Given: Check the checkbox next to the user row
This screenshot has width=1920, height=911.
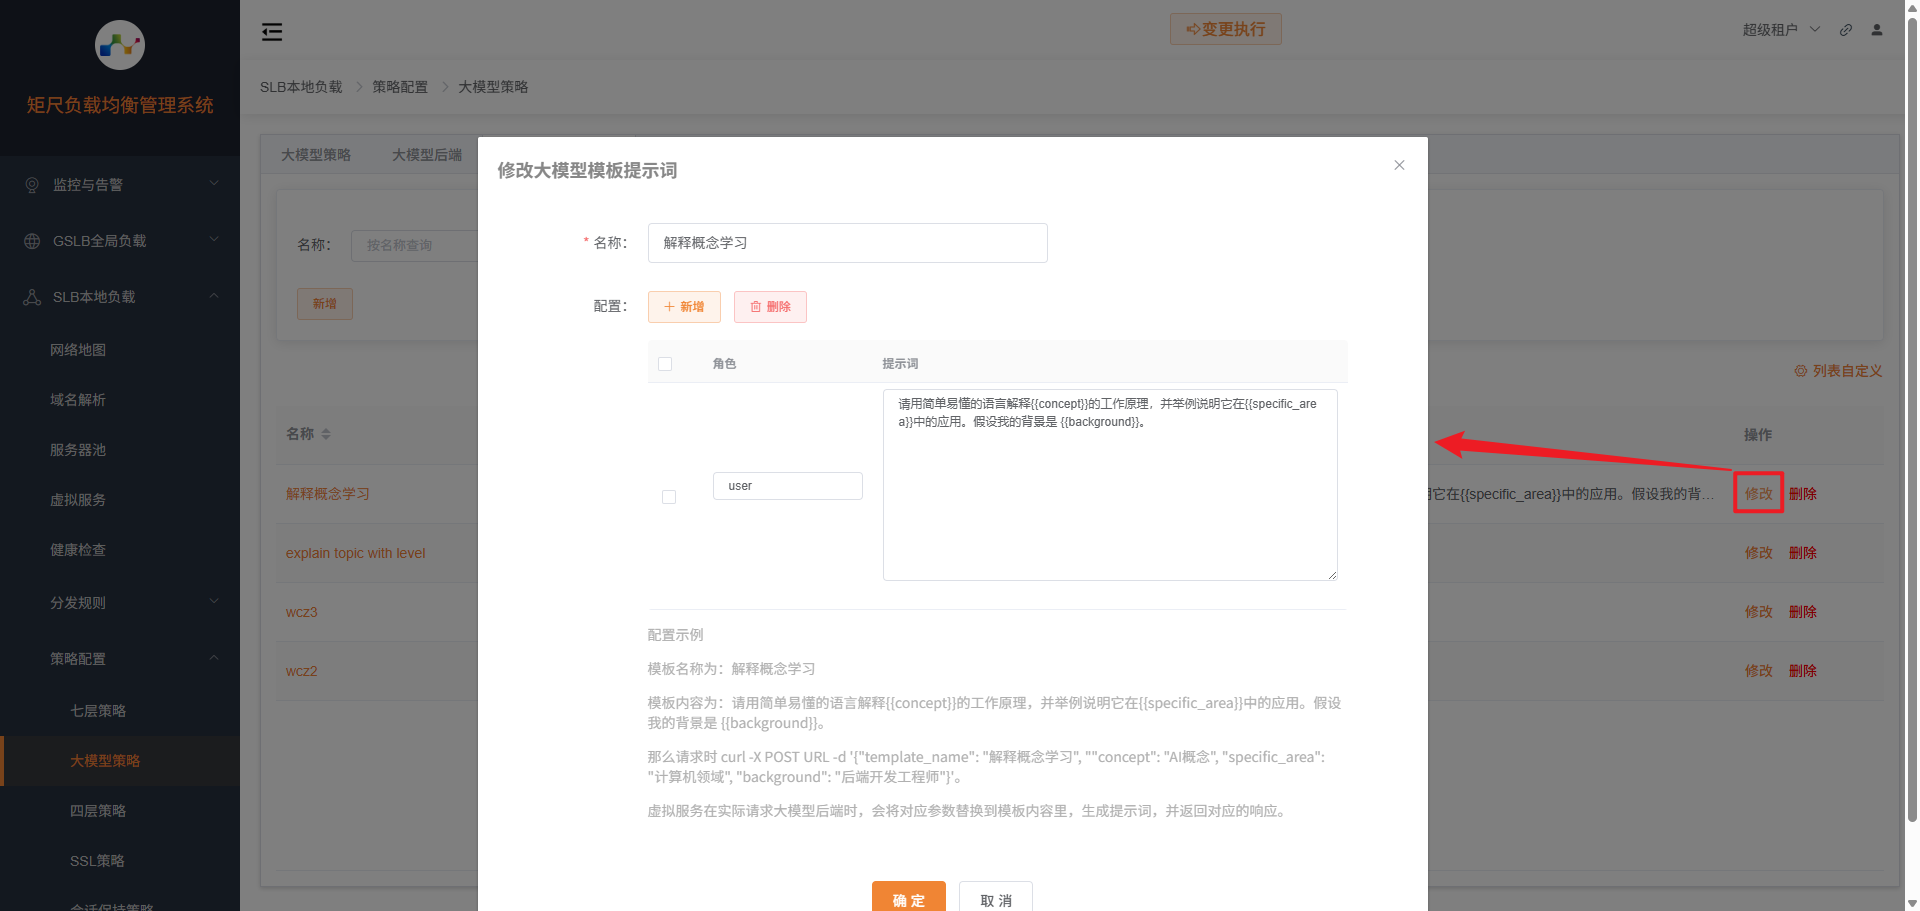Looking at the screenshot, I should click(x=669, y=497).
